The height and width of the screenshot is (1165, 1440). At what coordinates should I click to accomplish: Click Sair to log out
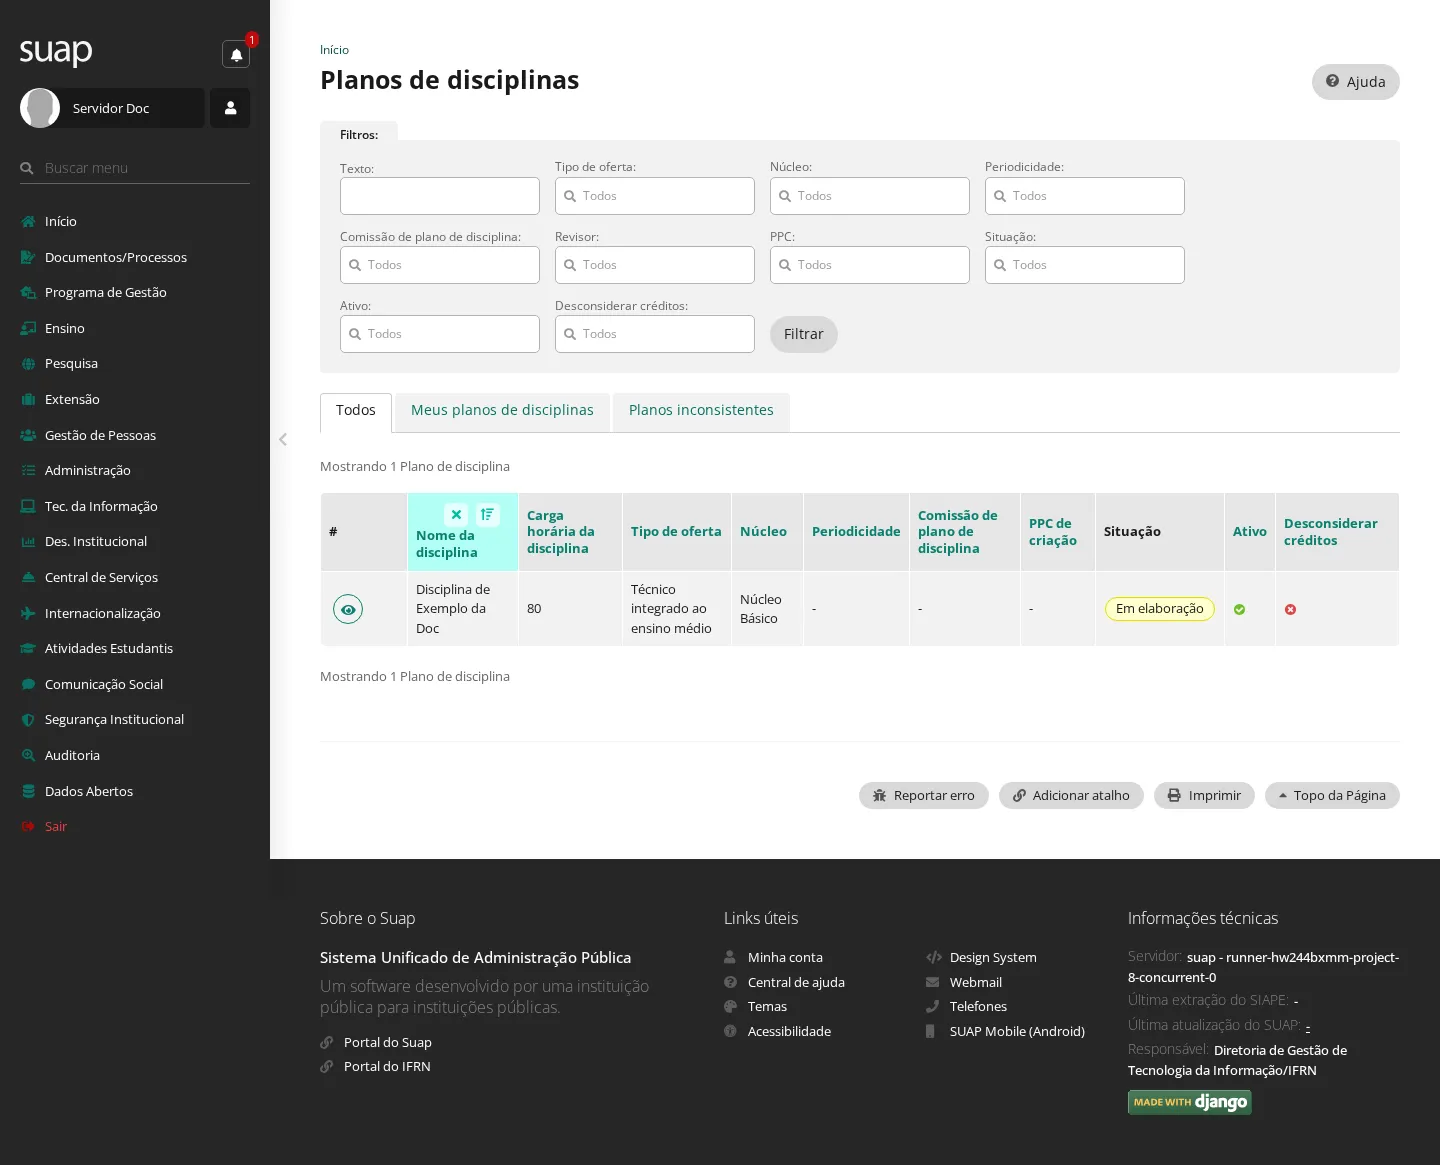point(135,826)
